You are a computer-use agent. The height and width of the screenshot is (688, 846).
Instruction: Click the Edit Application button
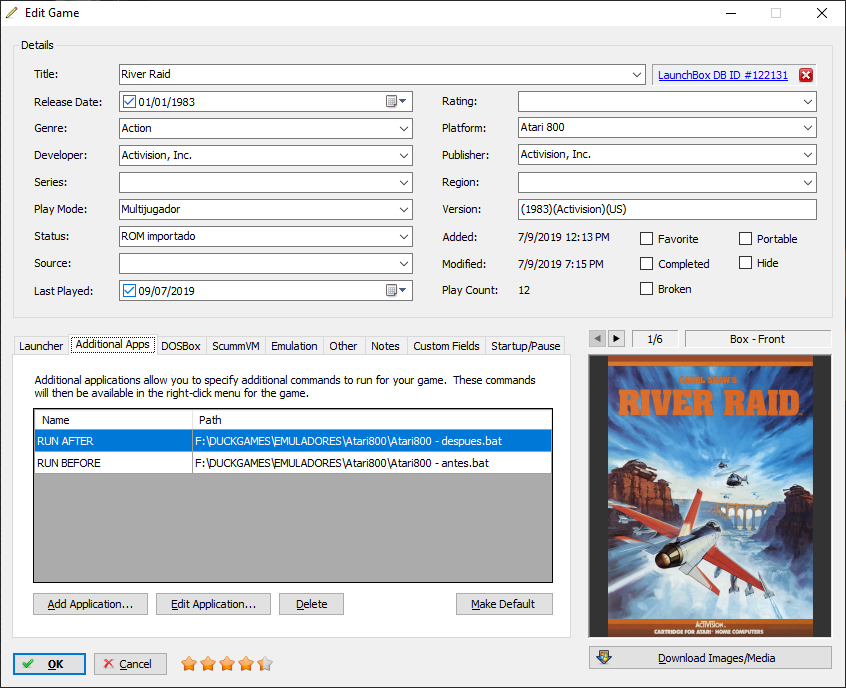tap(213, 604)
